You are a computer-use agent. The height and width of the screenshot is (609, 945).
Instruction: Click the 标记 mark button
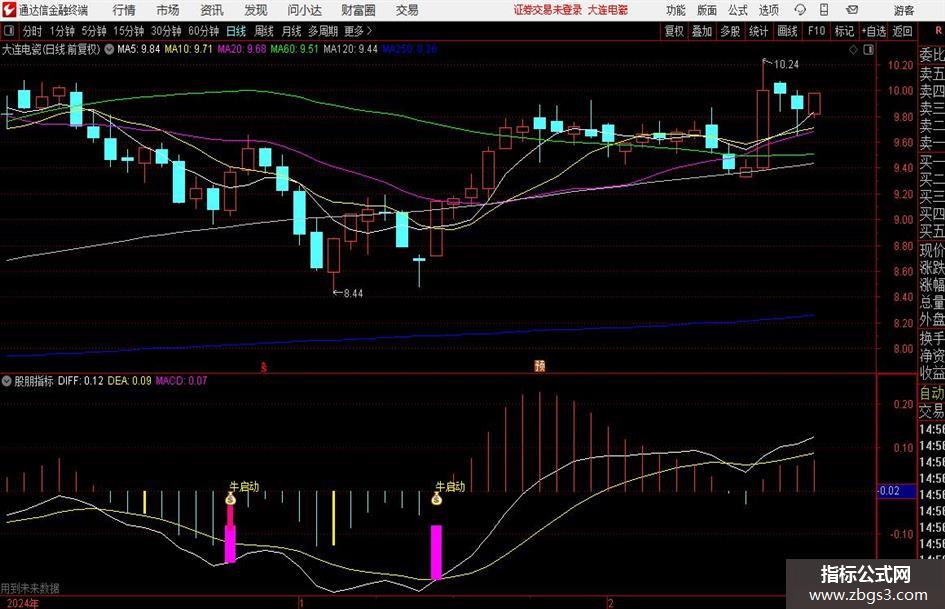(x=844, y=31)
